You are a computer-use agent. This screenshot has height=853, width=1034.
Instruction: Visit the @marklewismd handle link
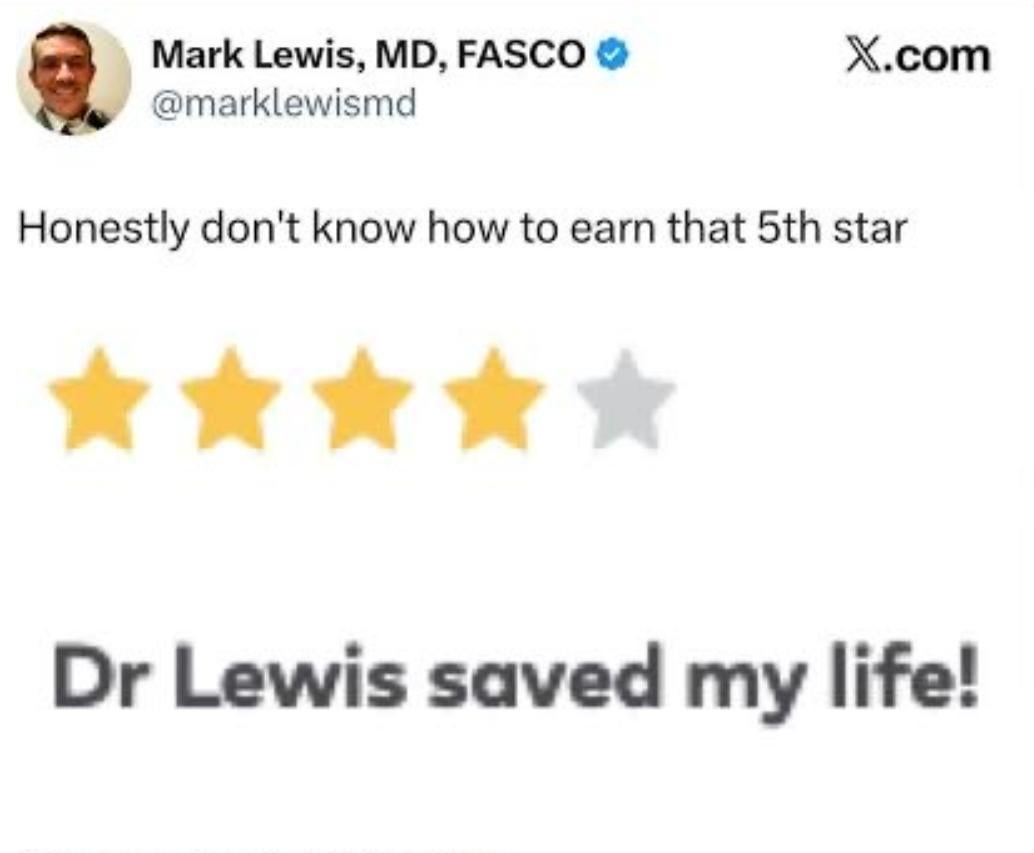coord(284,103)
